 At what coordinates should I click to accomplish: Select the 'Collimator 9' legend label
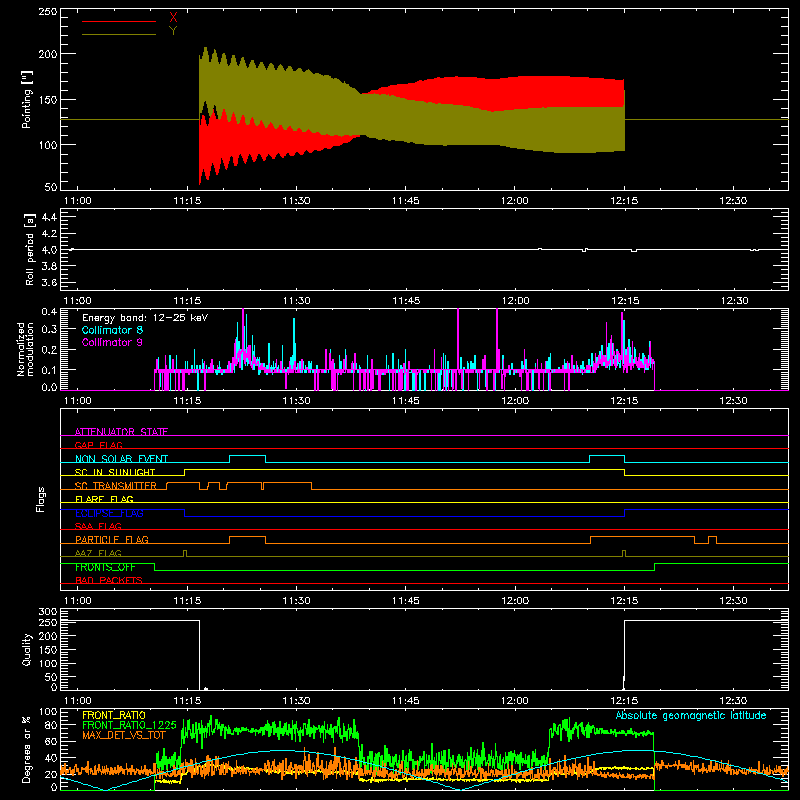(112, 342)
